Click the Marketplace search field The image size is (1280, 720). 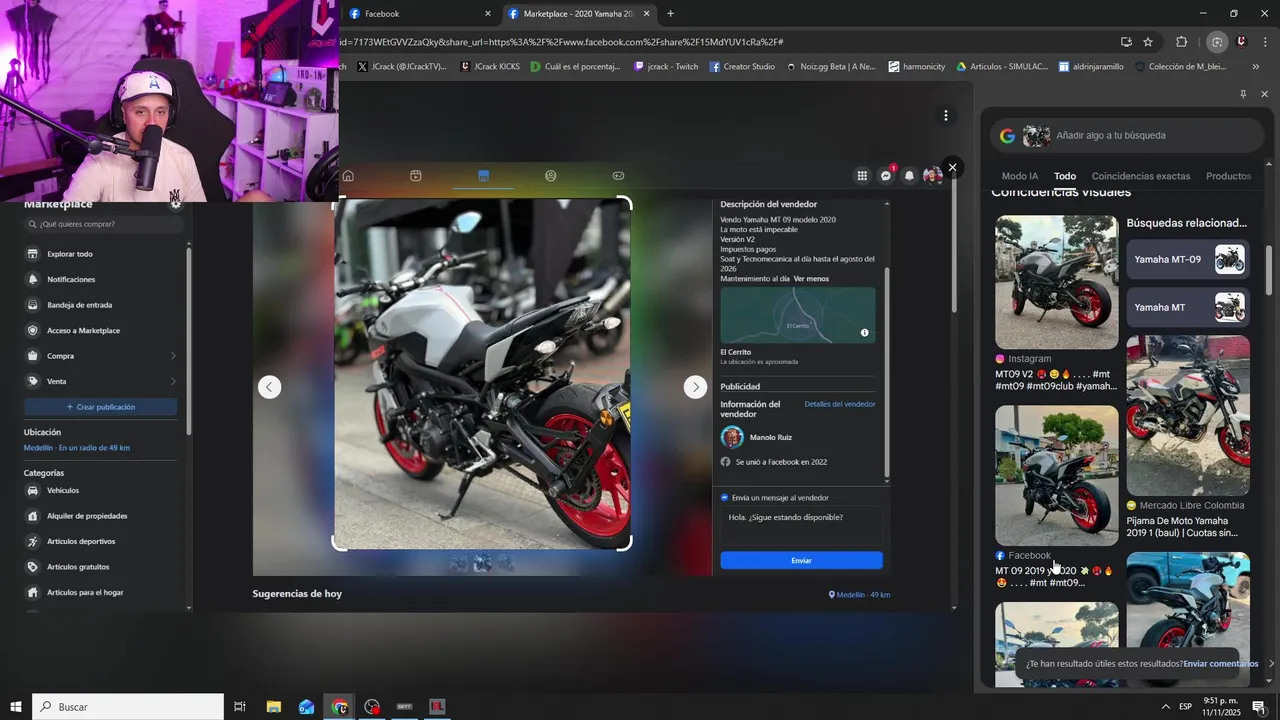click(104, 225)
